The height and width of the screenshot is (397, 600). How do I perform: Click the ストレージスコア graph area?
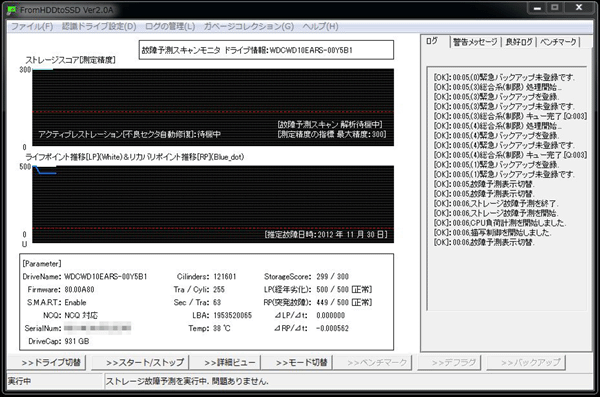(x=213, y=107)
